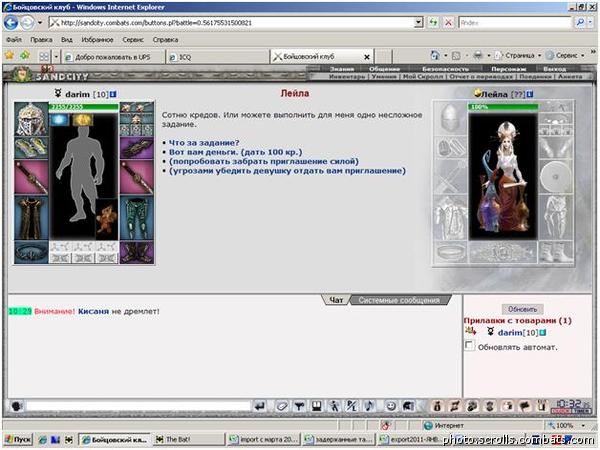Open the Файл menu

(14, 40)
